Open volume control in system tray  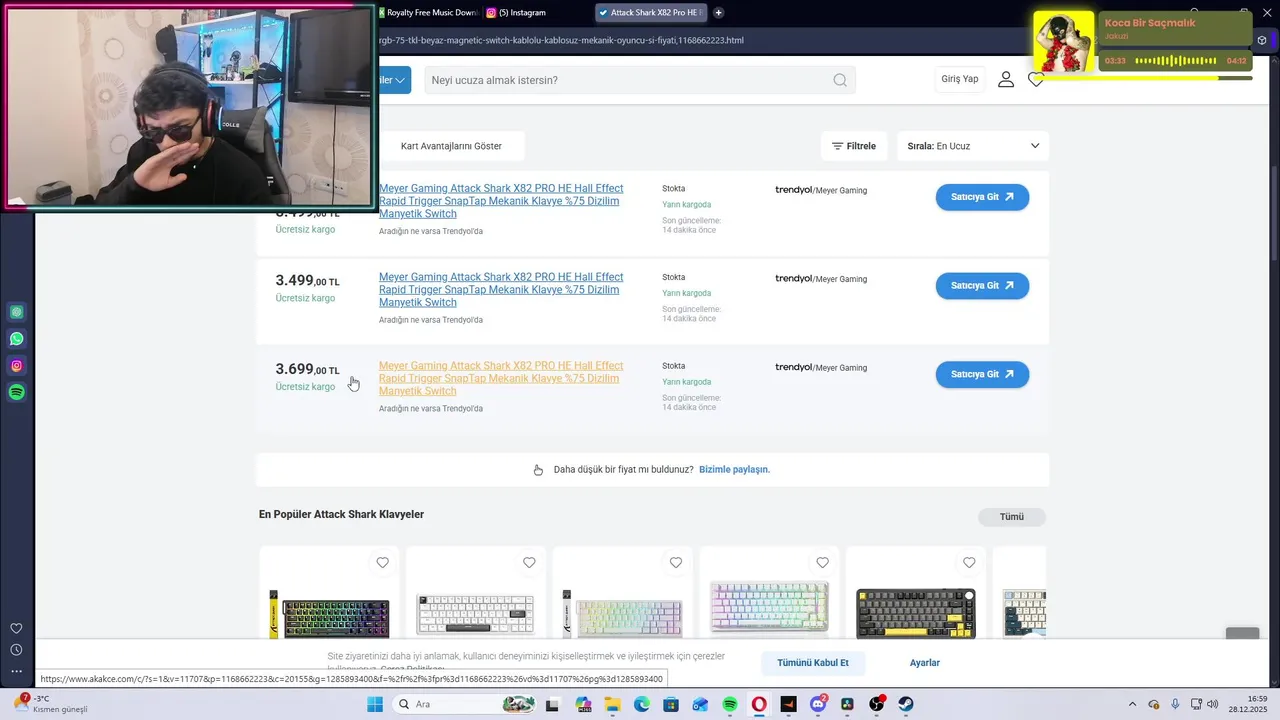click(1212, 704)
